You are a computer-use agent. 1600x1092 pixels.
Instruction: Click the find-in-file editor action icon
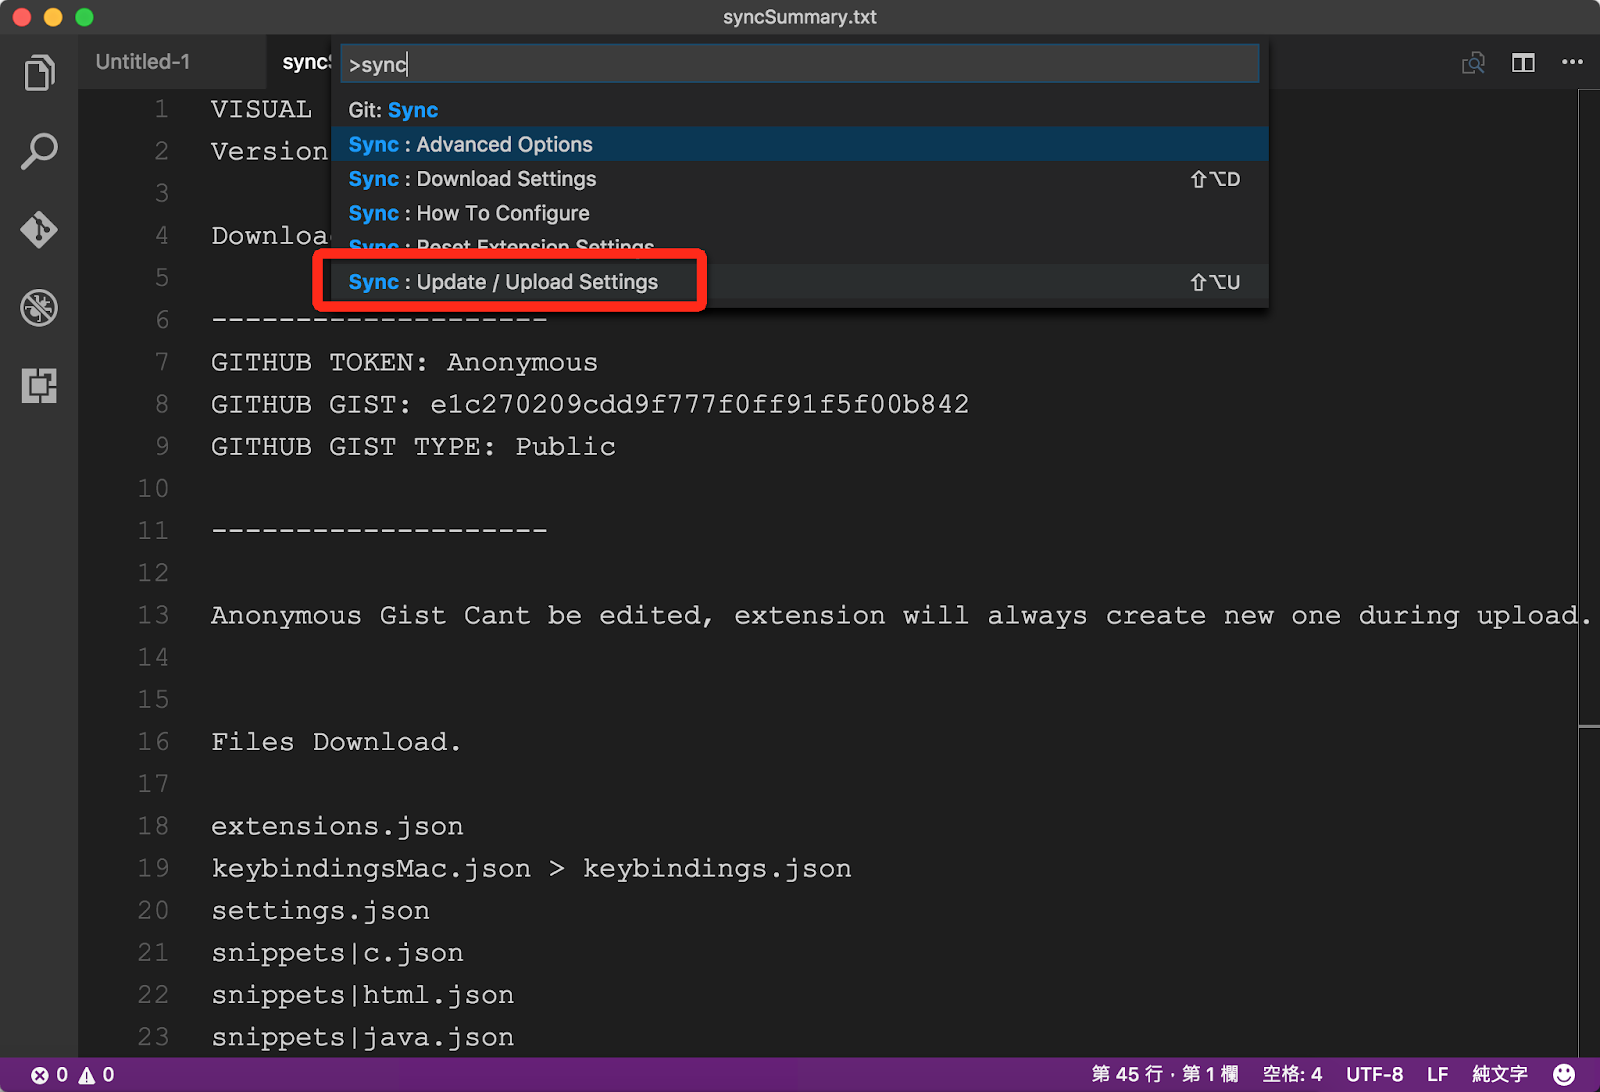[x=1473, y=63]
